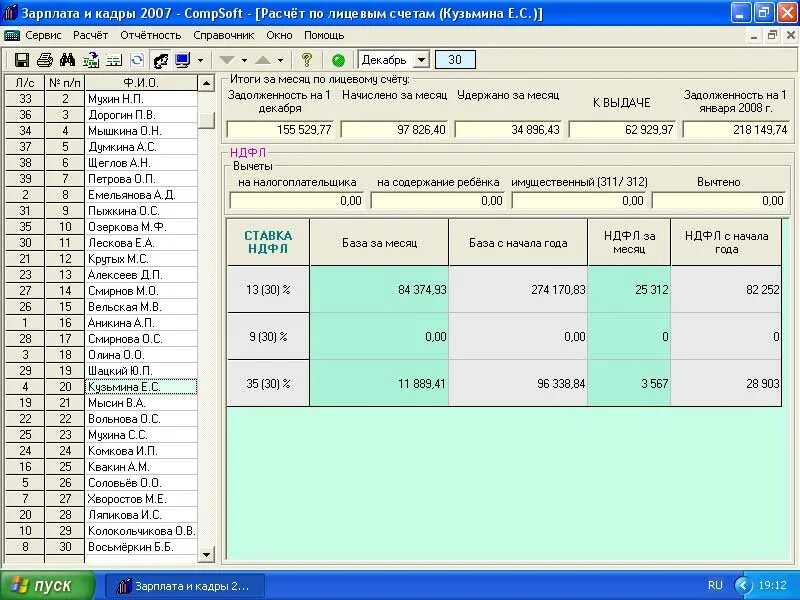Click the January 2008 debt field 218 149,74
The width and height of the screenshot is (800, 600).
point(736,130)
